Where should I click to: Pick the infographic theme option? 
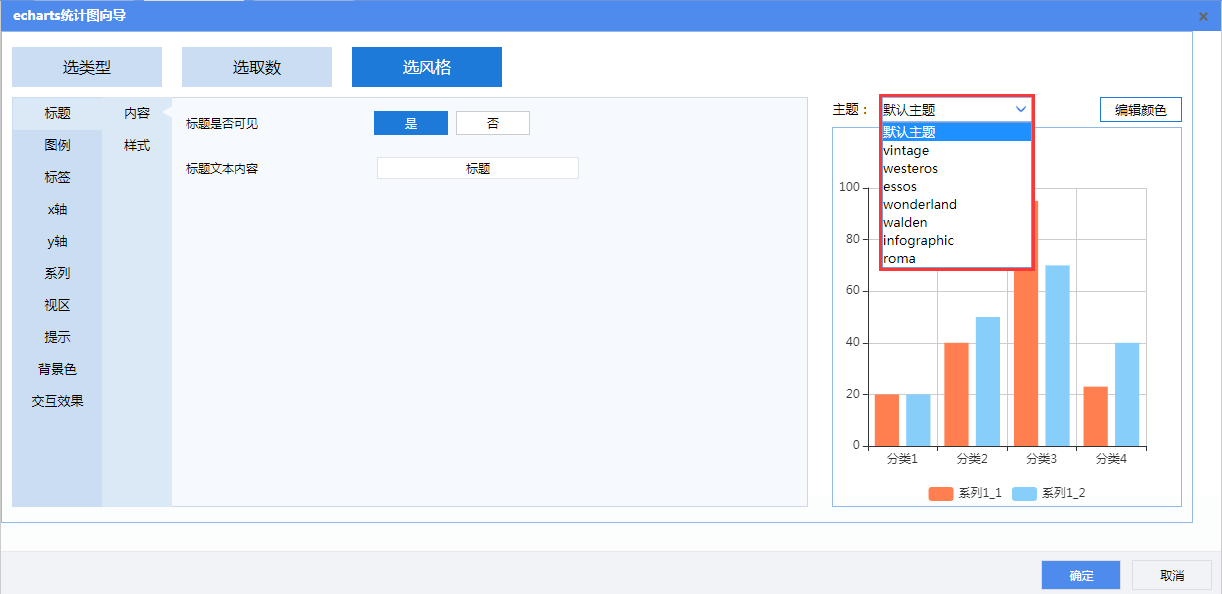click(918, 240)
